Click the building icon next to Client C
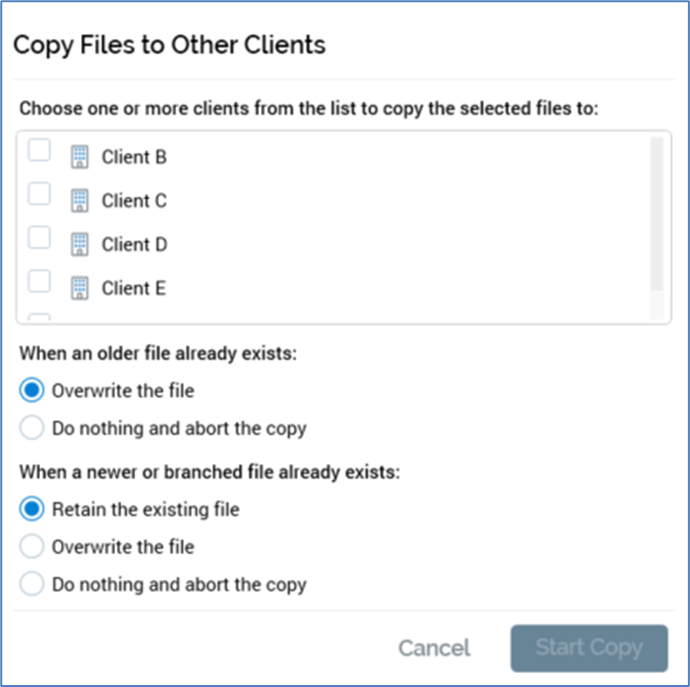 click(80, 201)
